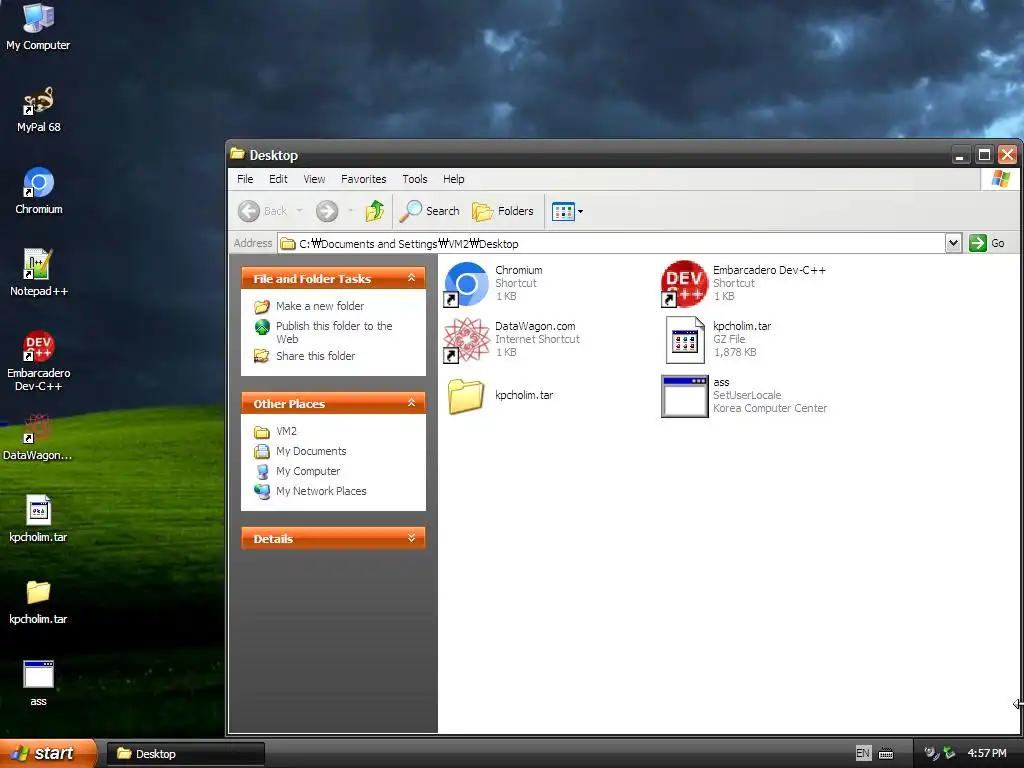Click the EN language indicator
Image resolution: width=1024 pixels, height=768 pixels.
tap(863, 754)
